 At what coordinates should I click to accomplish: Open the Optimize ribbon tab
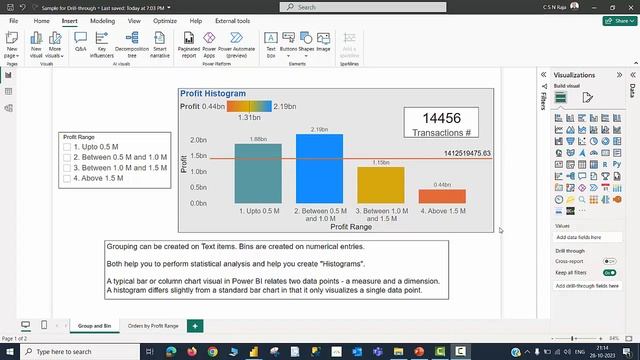click(165, 21)
